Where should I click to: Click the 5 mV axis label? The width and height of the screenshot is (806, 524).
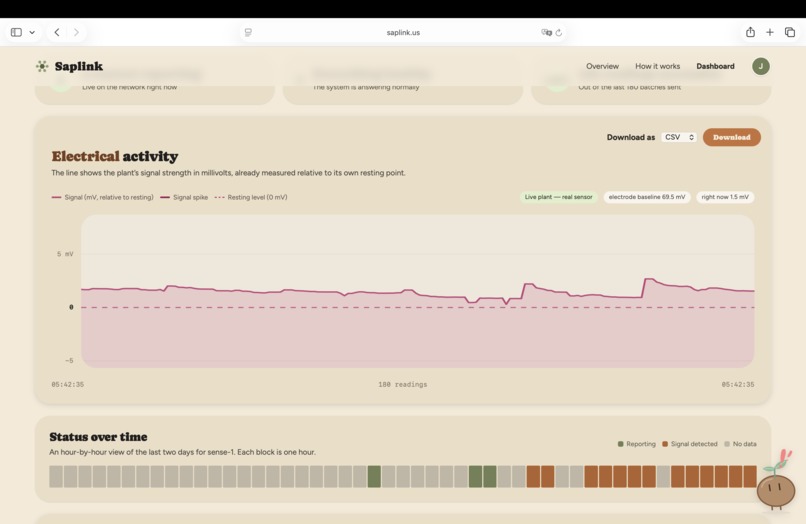65,254
